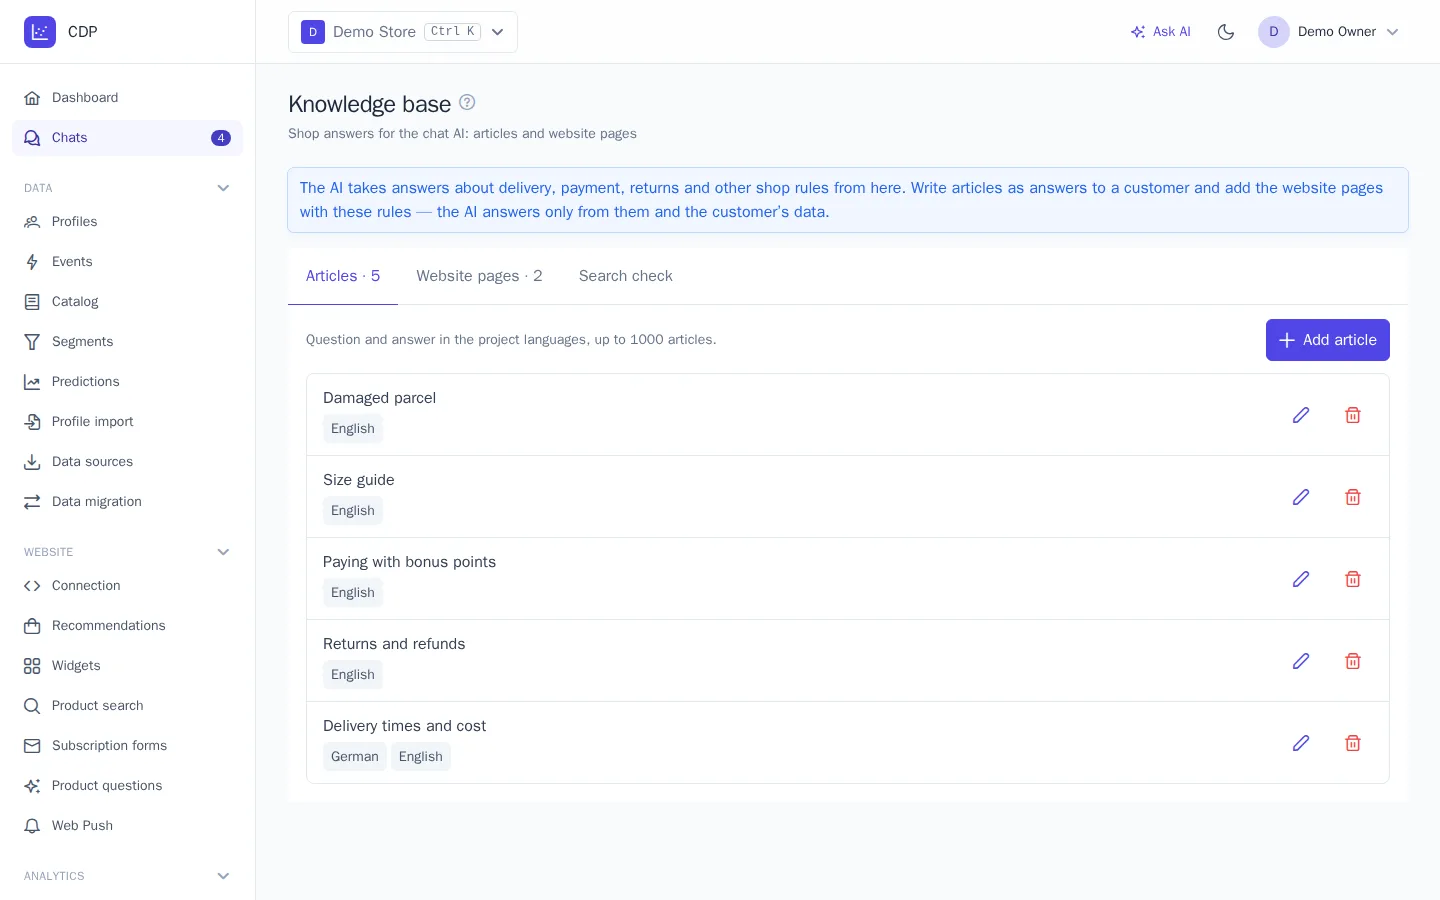1440x900 pixels.
Task: Switch to the Articles tab
Action: tap(343, 276)
